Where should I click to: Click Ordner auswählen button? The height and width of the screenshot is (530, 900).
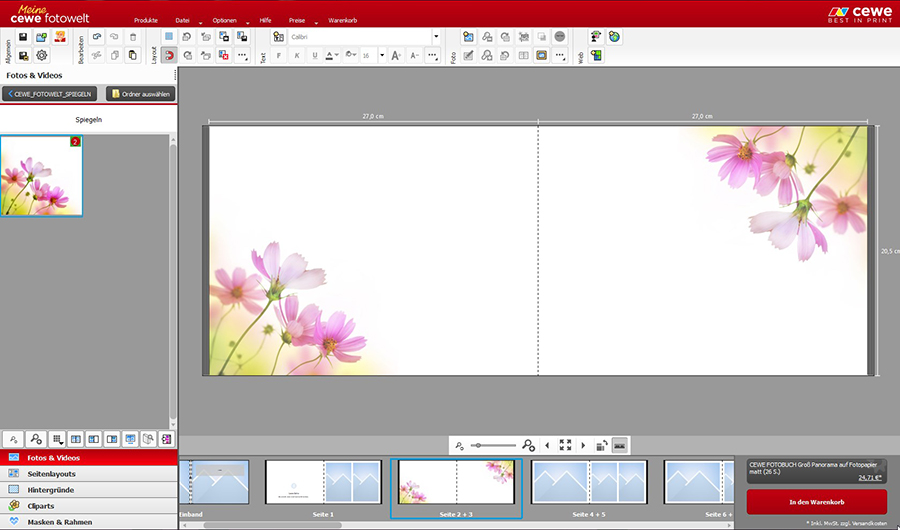141,94
